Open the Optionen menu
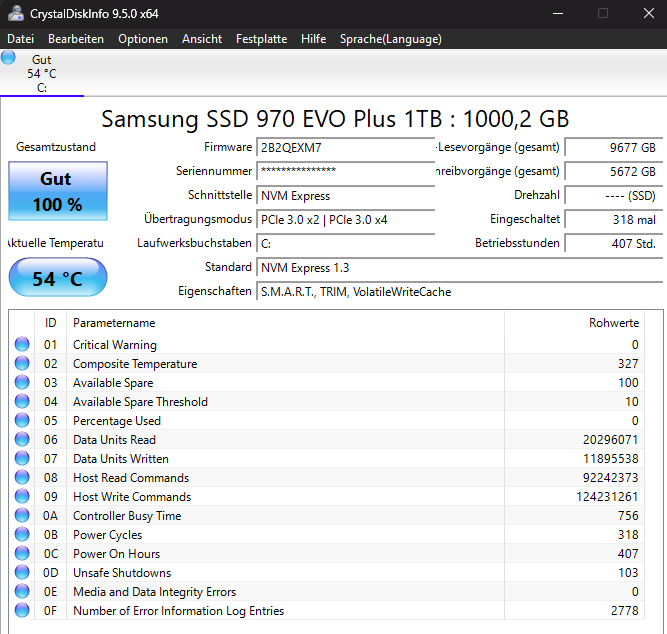 [x=143, y=39]
